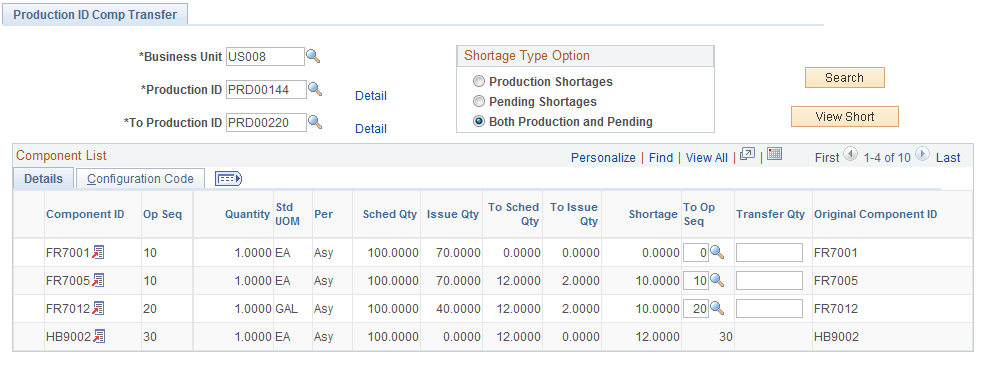Sort by Transfer Qty column header
982x370 pixels.
(x=770, y=214)
